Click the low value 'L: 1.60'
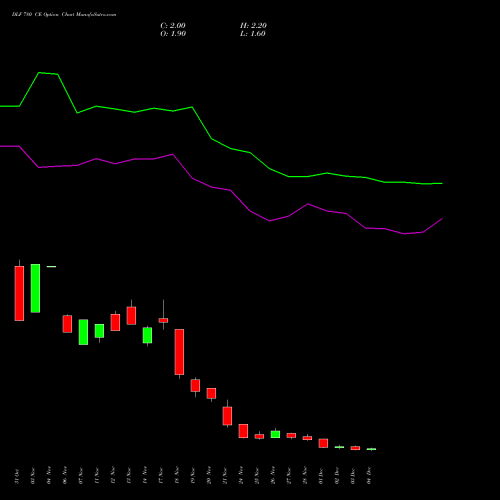This screenshot has width=500, height=500. click(x=253, y=34)
